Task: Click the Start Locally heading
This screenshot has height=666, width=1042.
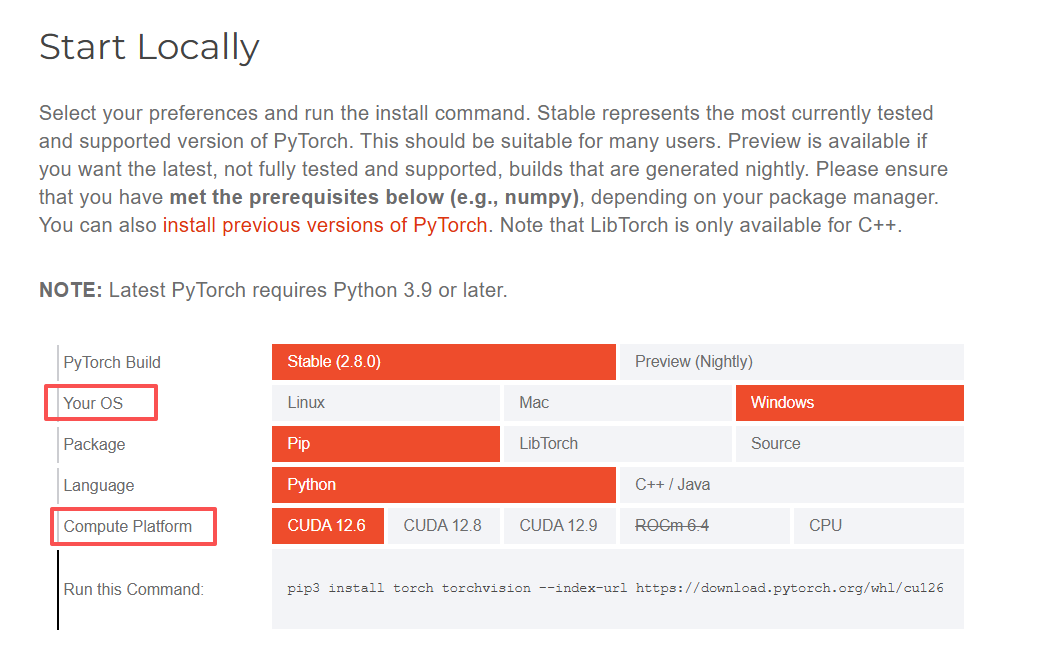Action: point(149,47)
